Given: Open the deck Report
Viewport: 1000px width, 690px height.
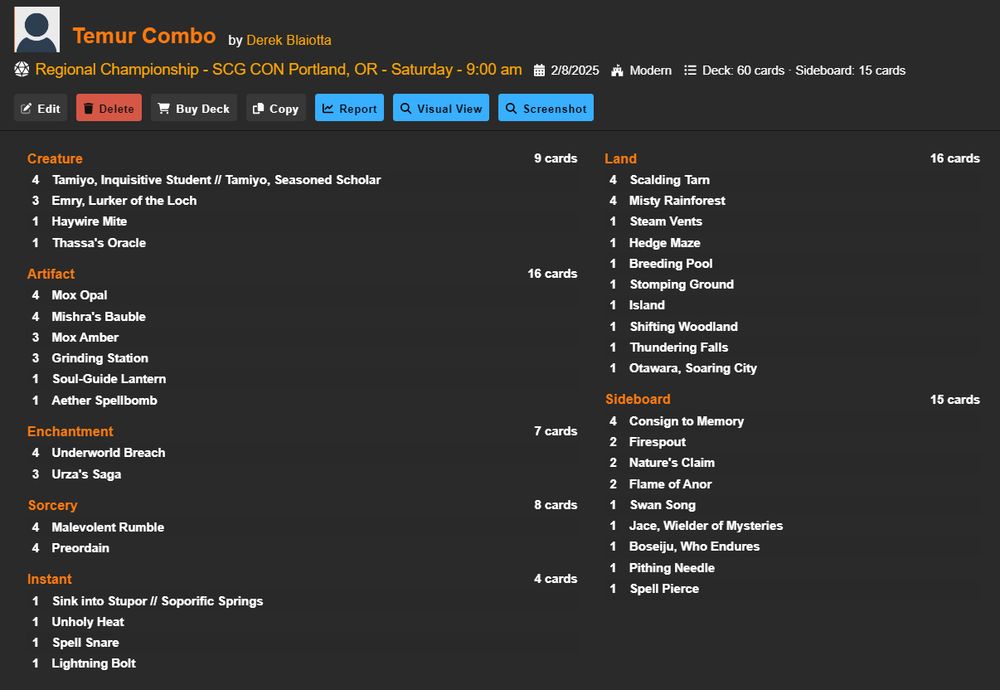Looking at the screenshot, I should click(x=349, y=108).
